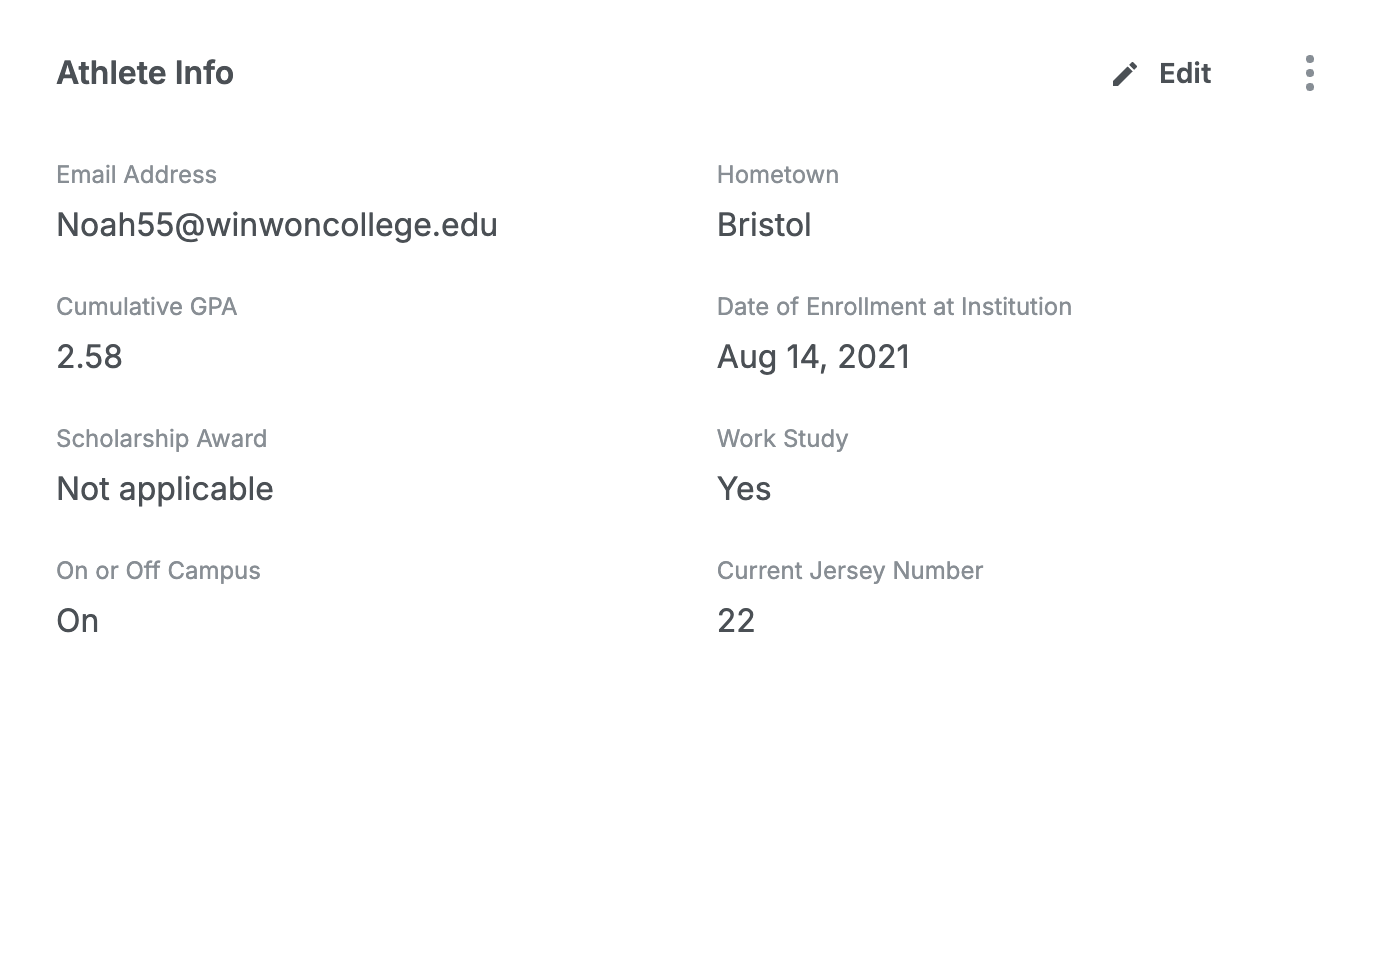Click the Work Study value Yes

(744, 489)
